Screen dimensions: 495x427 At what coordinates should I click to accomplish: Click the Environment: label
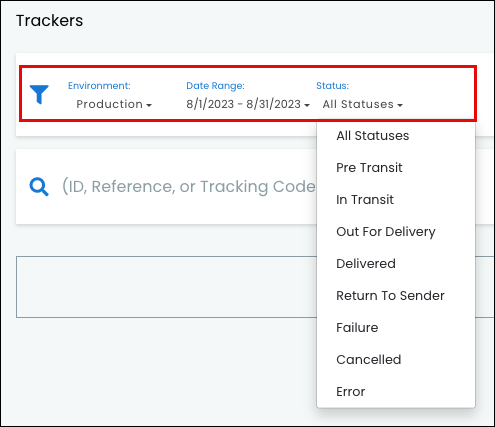[x=99, y=86]
